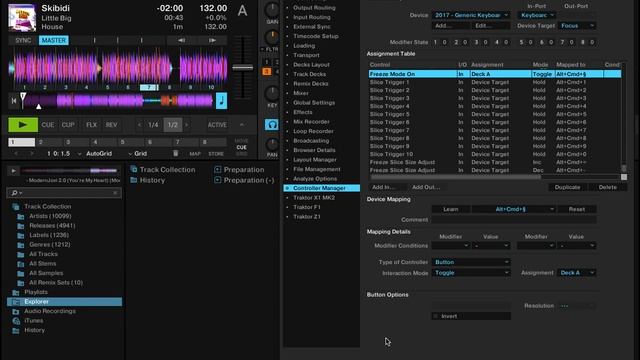Open the iTunes tree node

coord(34,321)
